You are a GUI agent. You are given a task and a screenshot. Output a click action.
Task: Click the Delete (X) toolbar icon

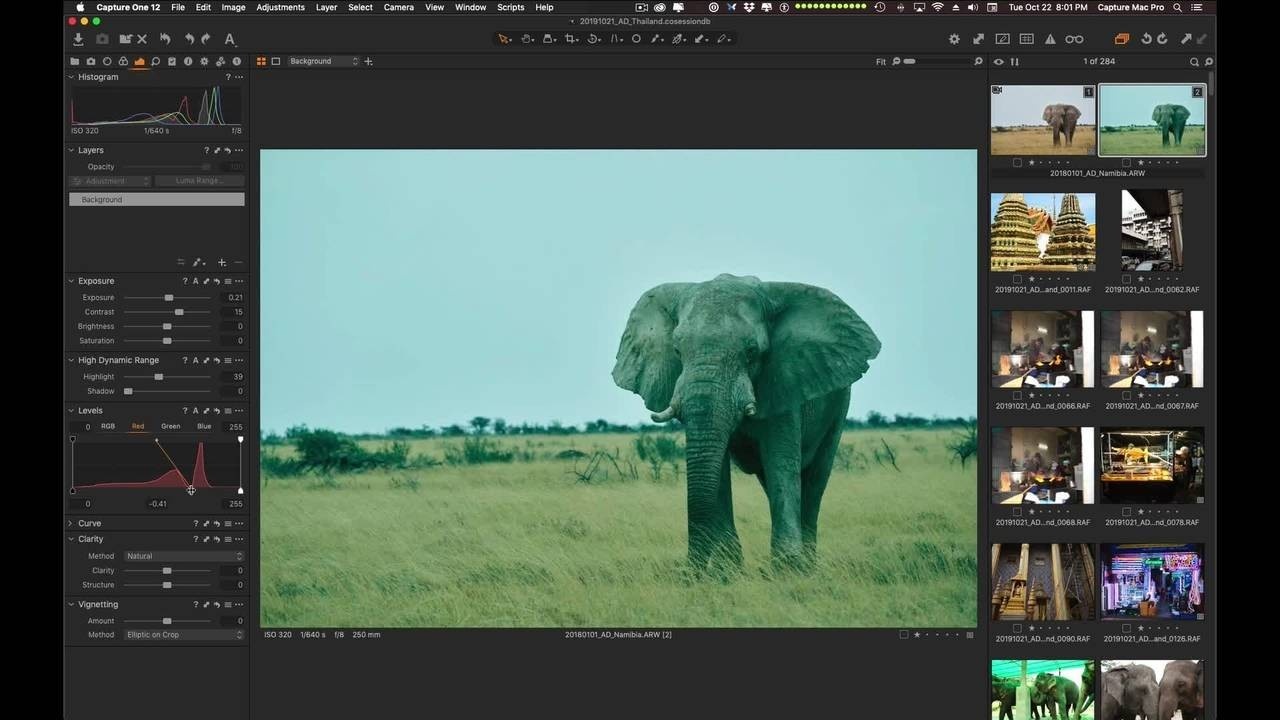[142, 39]
